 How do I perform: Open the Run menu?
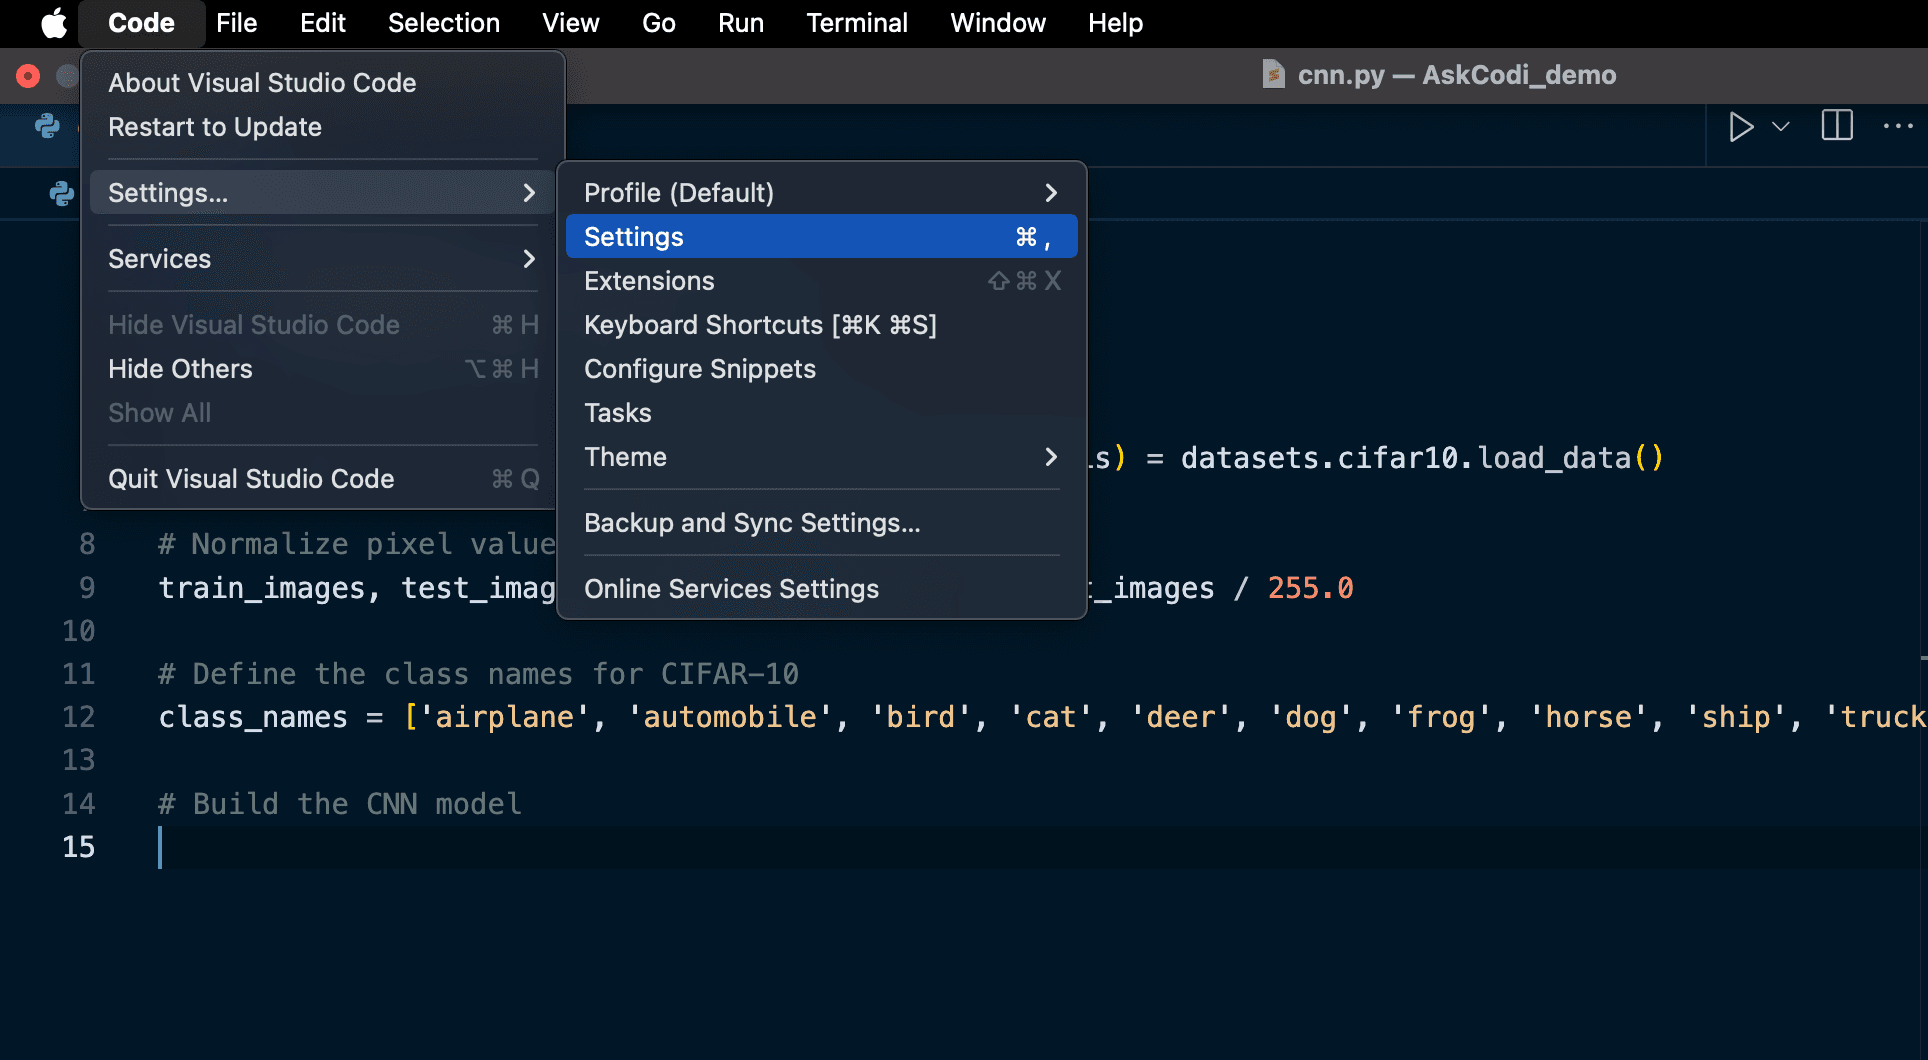pyautogui.click(x=740, y=23)
